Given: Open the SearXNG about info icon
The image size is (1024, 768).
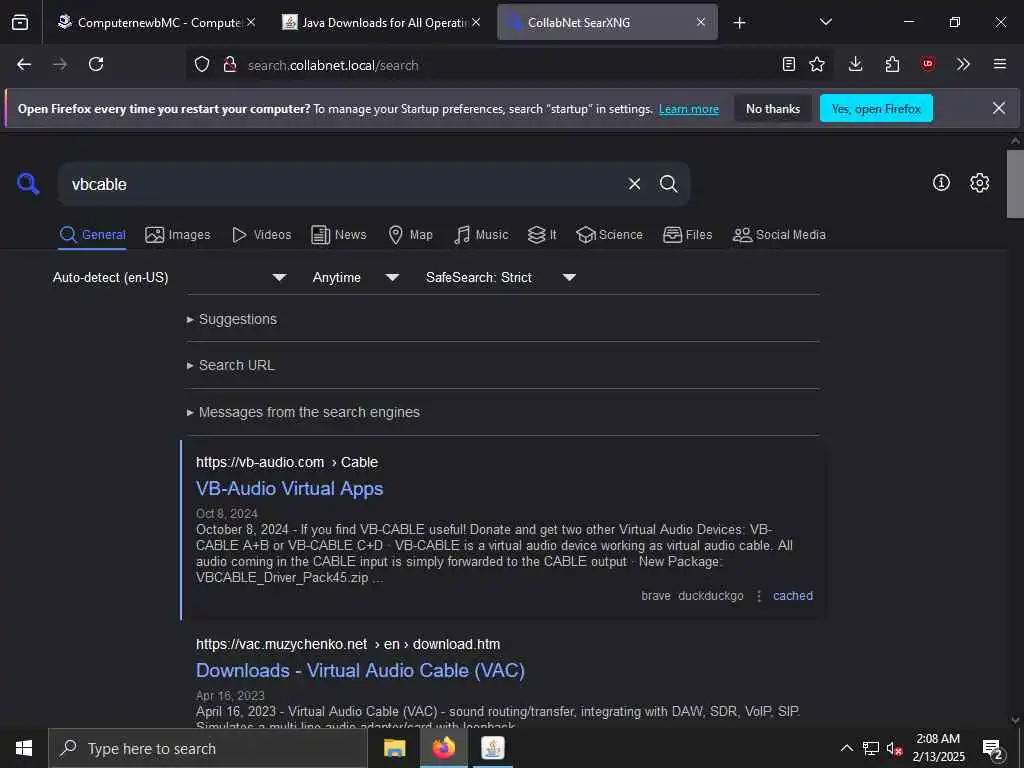Looking at the screenshot, I should pyautogui.click(x=941, y=183).
